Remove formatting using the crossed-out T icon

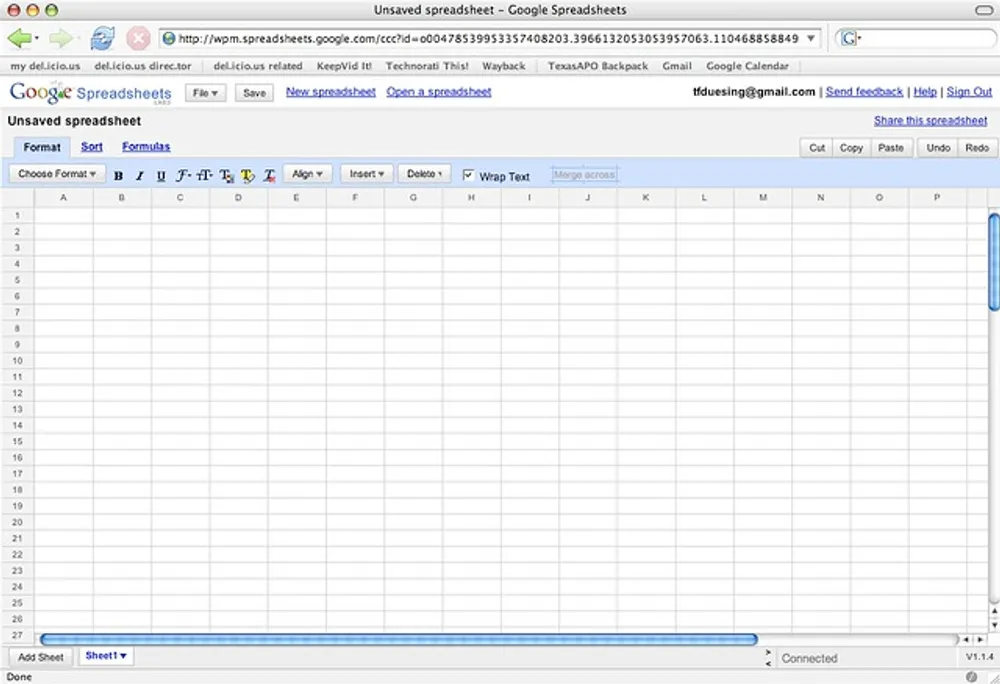(x=268, y=175)
